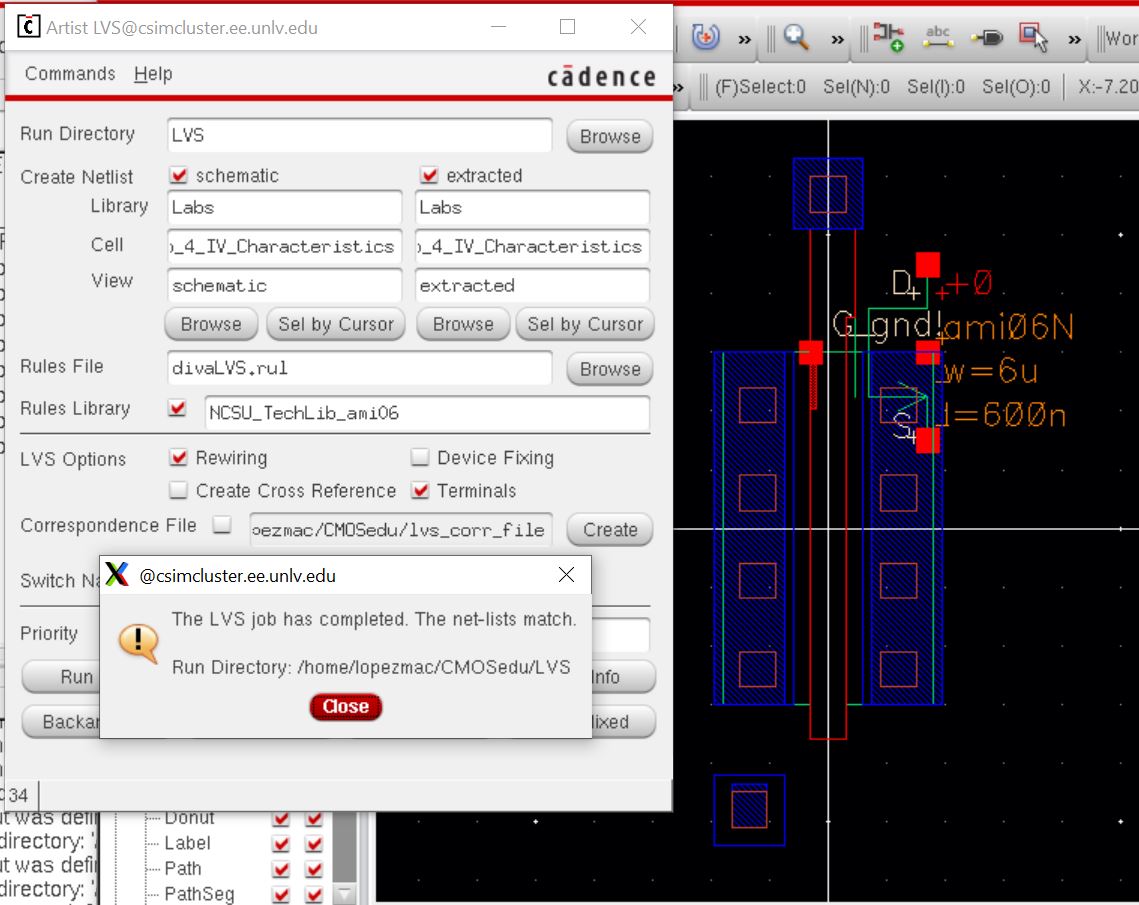Click the warning icon in LVS dialog

pyautogui.click(x=138, y=641)
